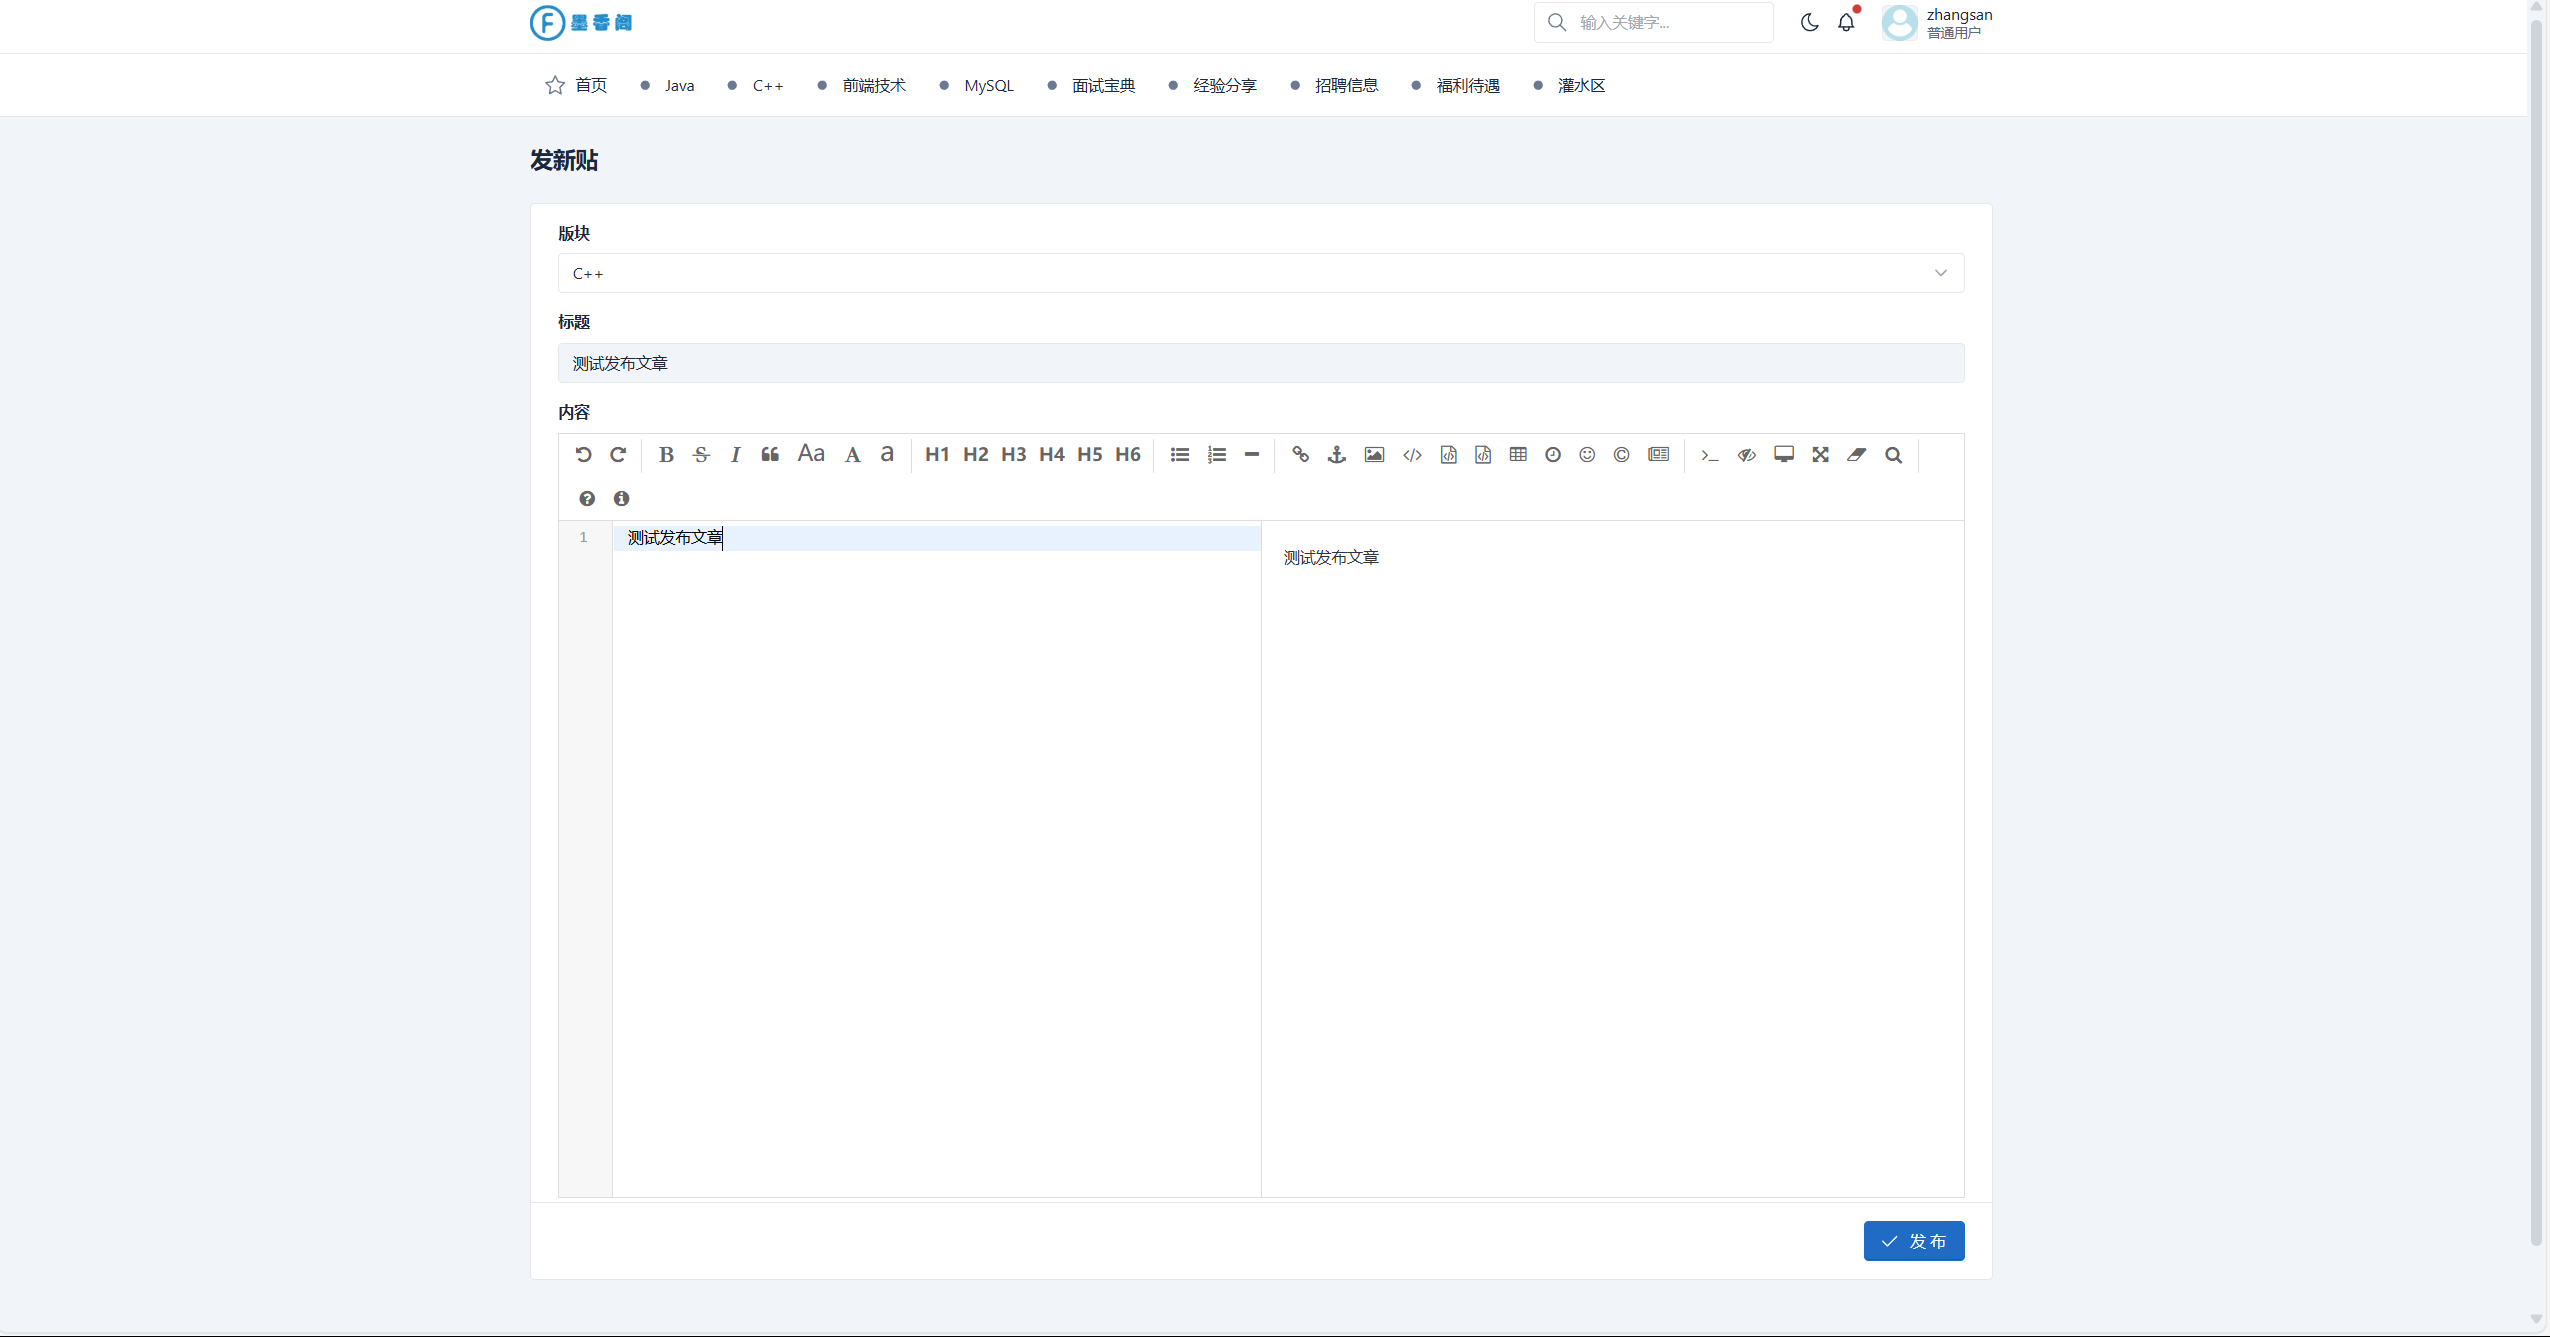Open notifications bell icon
Screen dimensions: 2550x1337
pyautogui.click(x=1846, y=22)
